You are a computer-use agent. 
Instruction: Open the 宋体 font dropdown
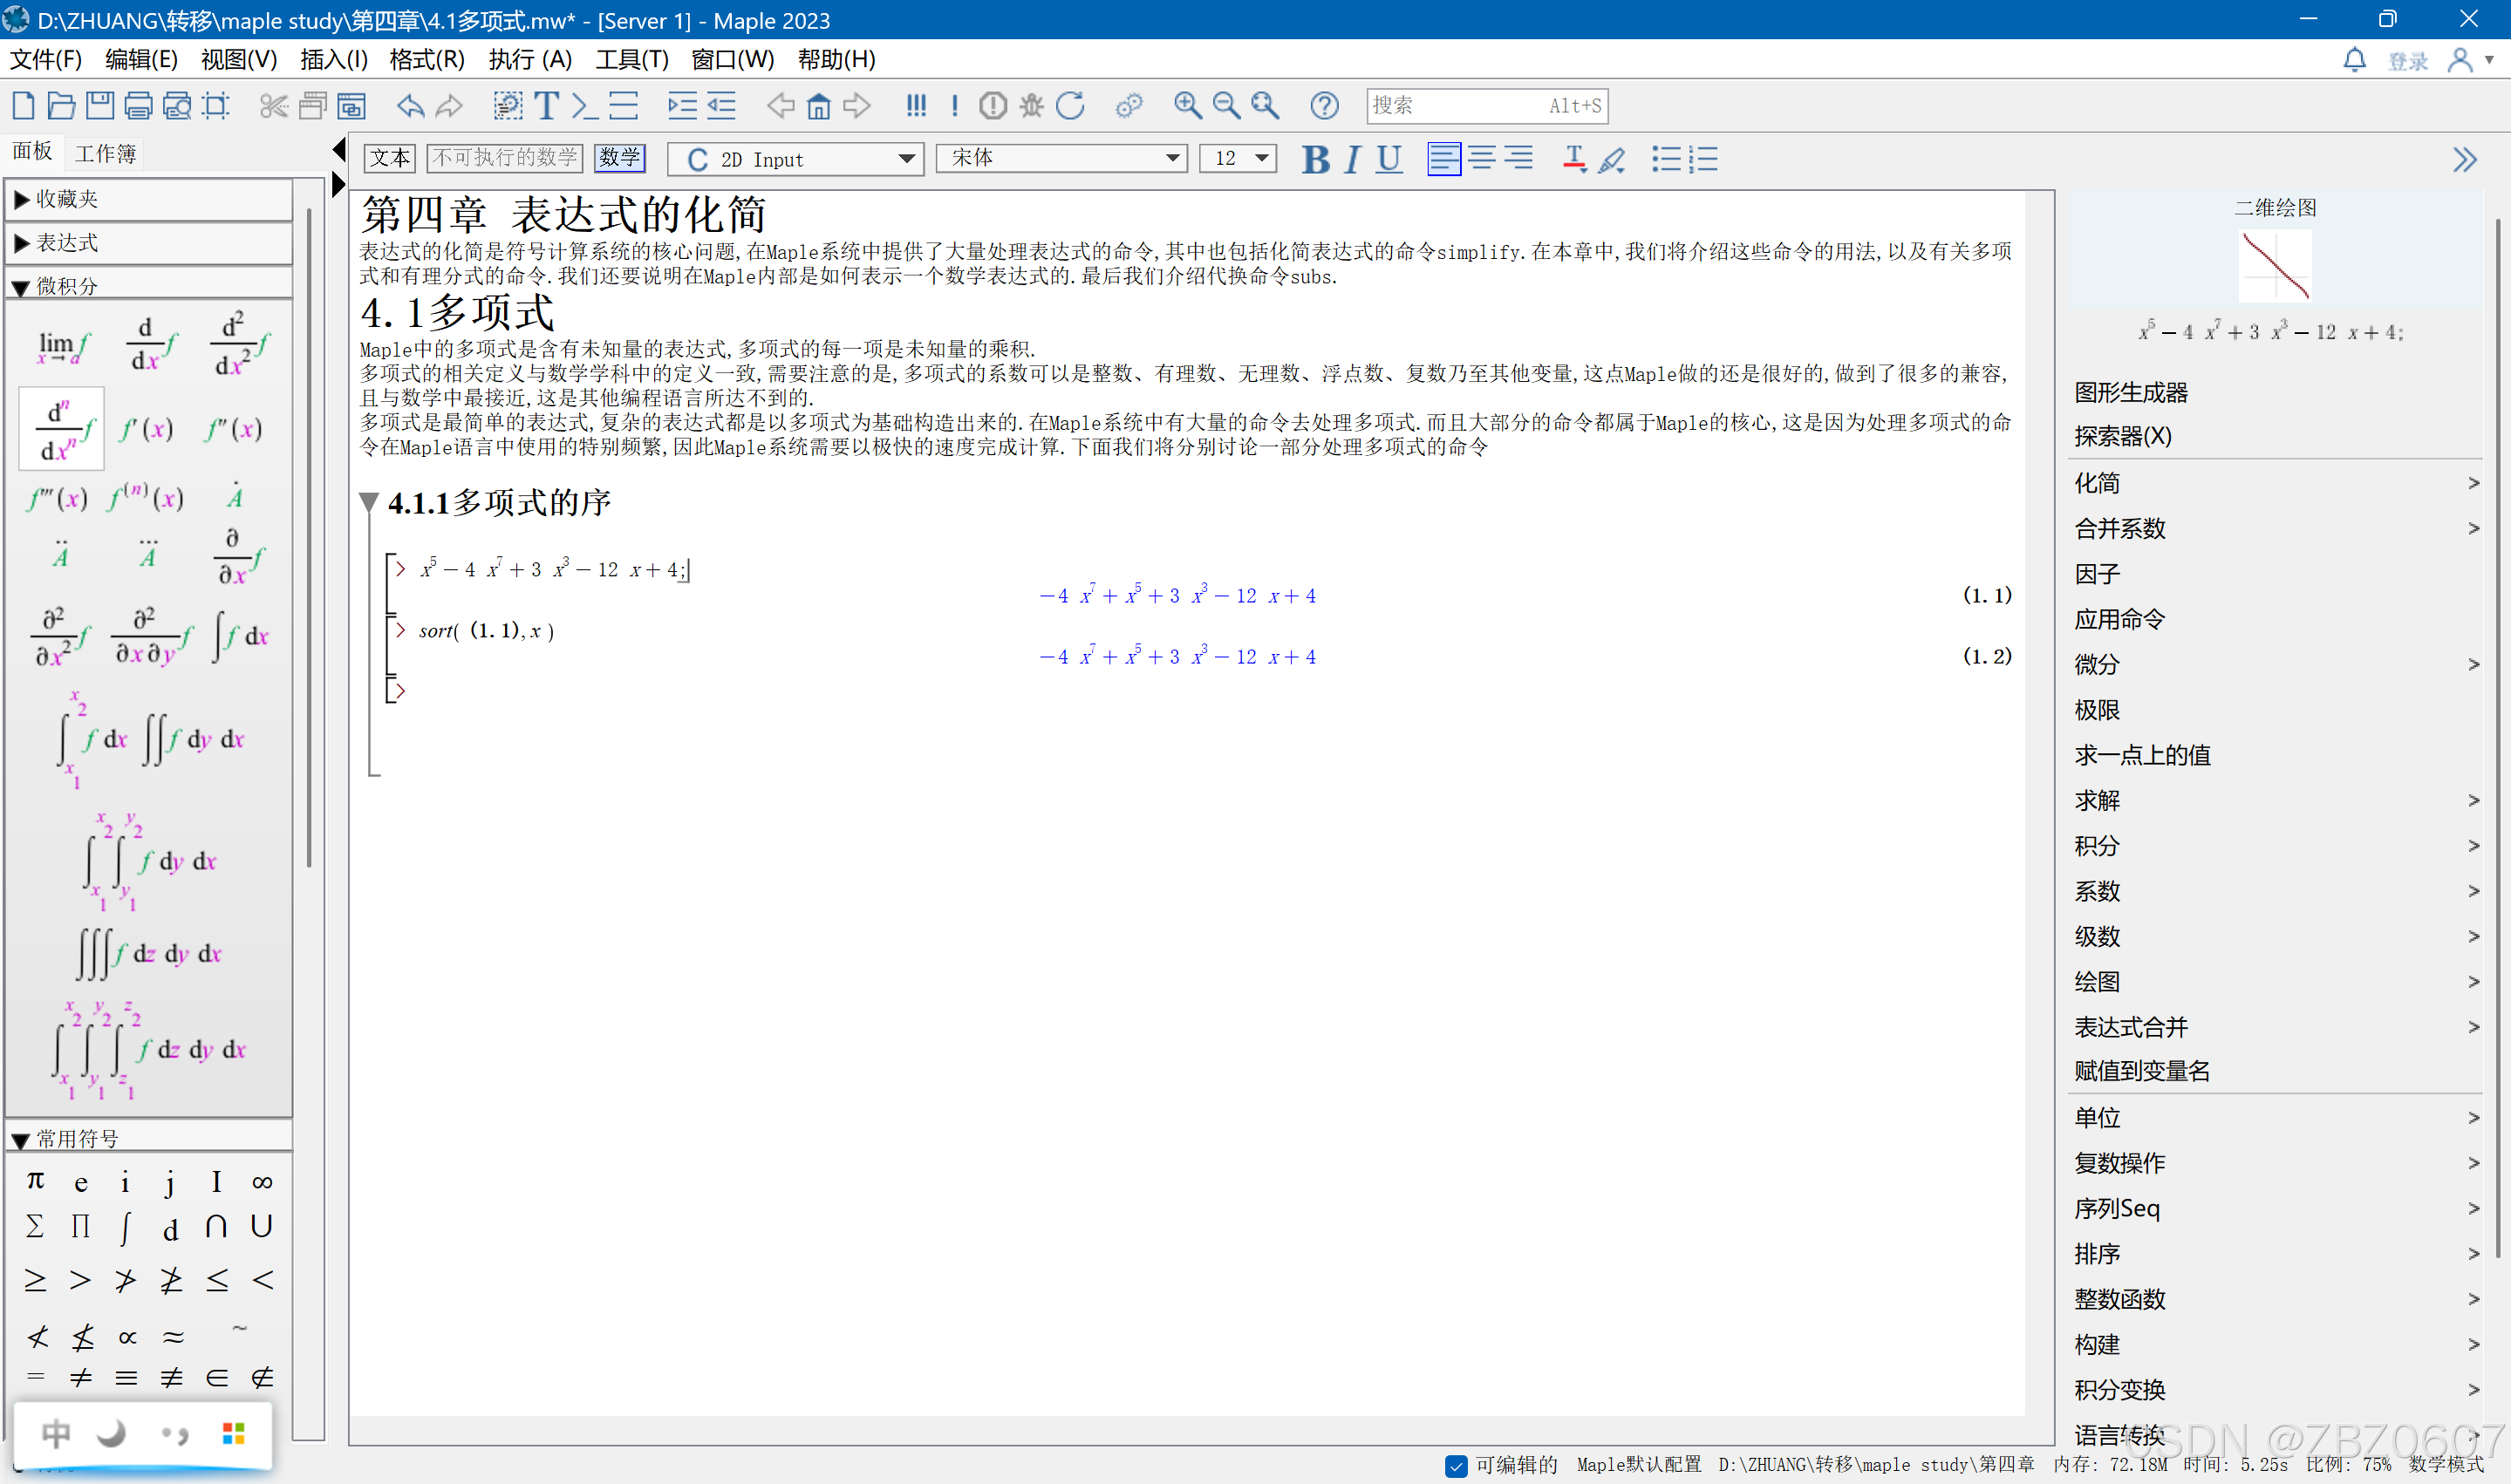[1061, 158]
